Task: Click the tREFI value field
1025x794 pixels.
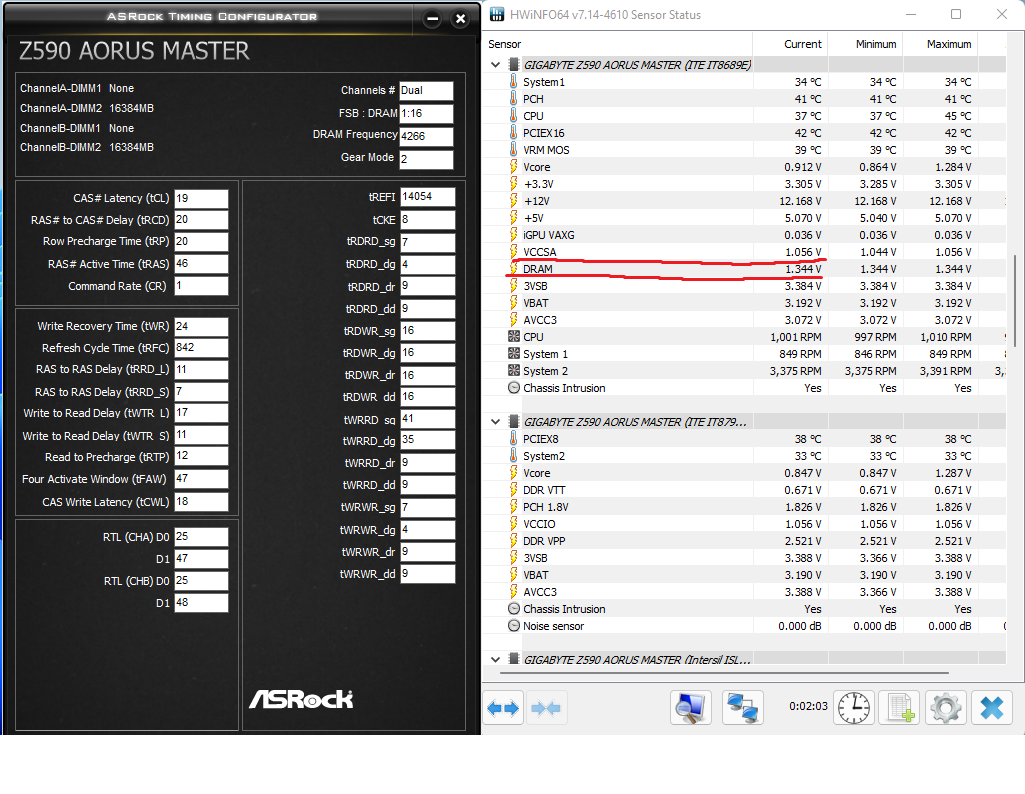Action: (428, 197)
